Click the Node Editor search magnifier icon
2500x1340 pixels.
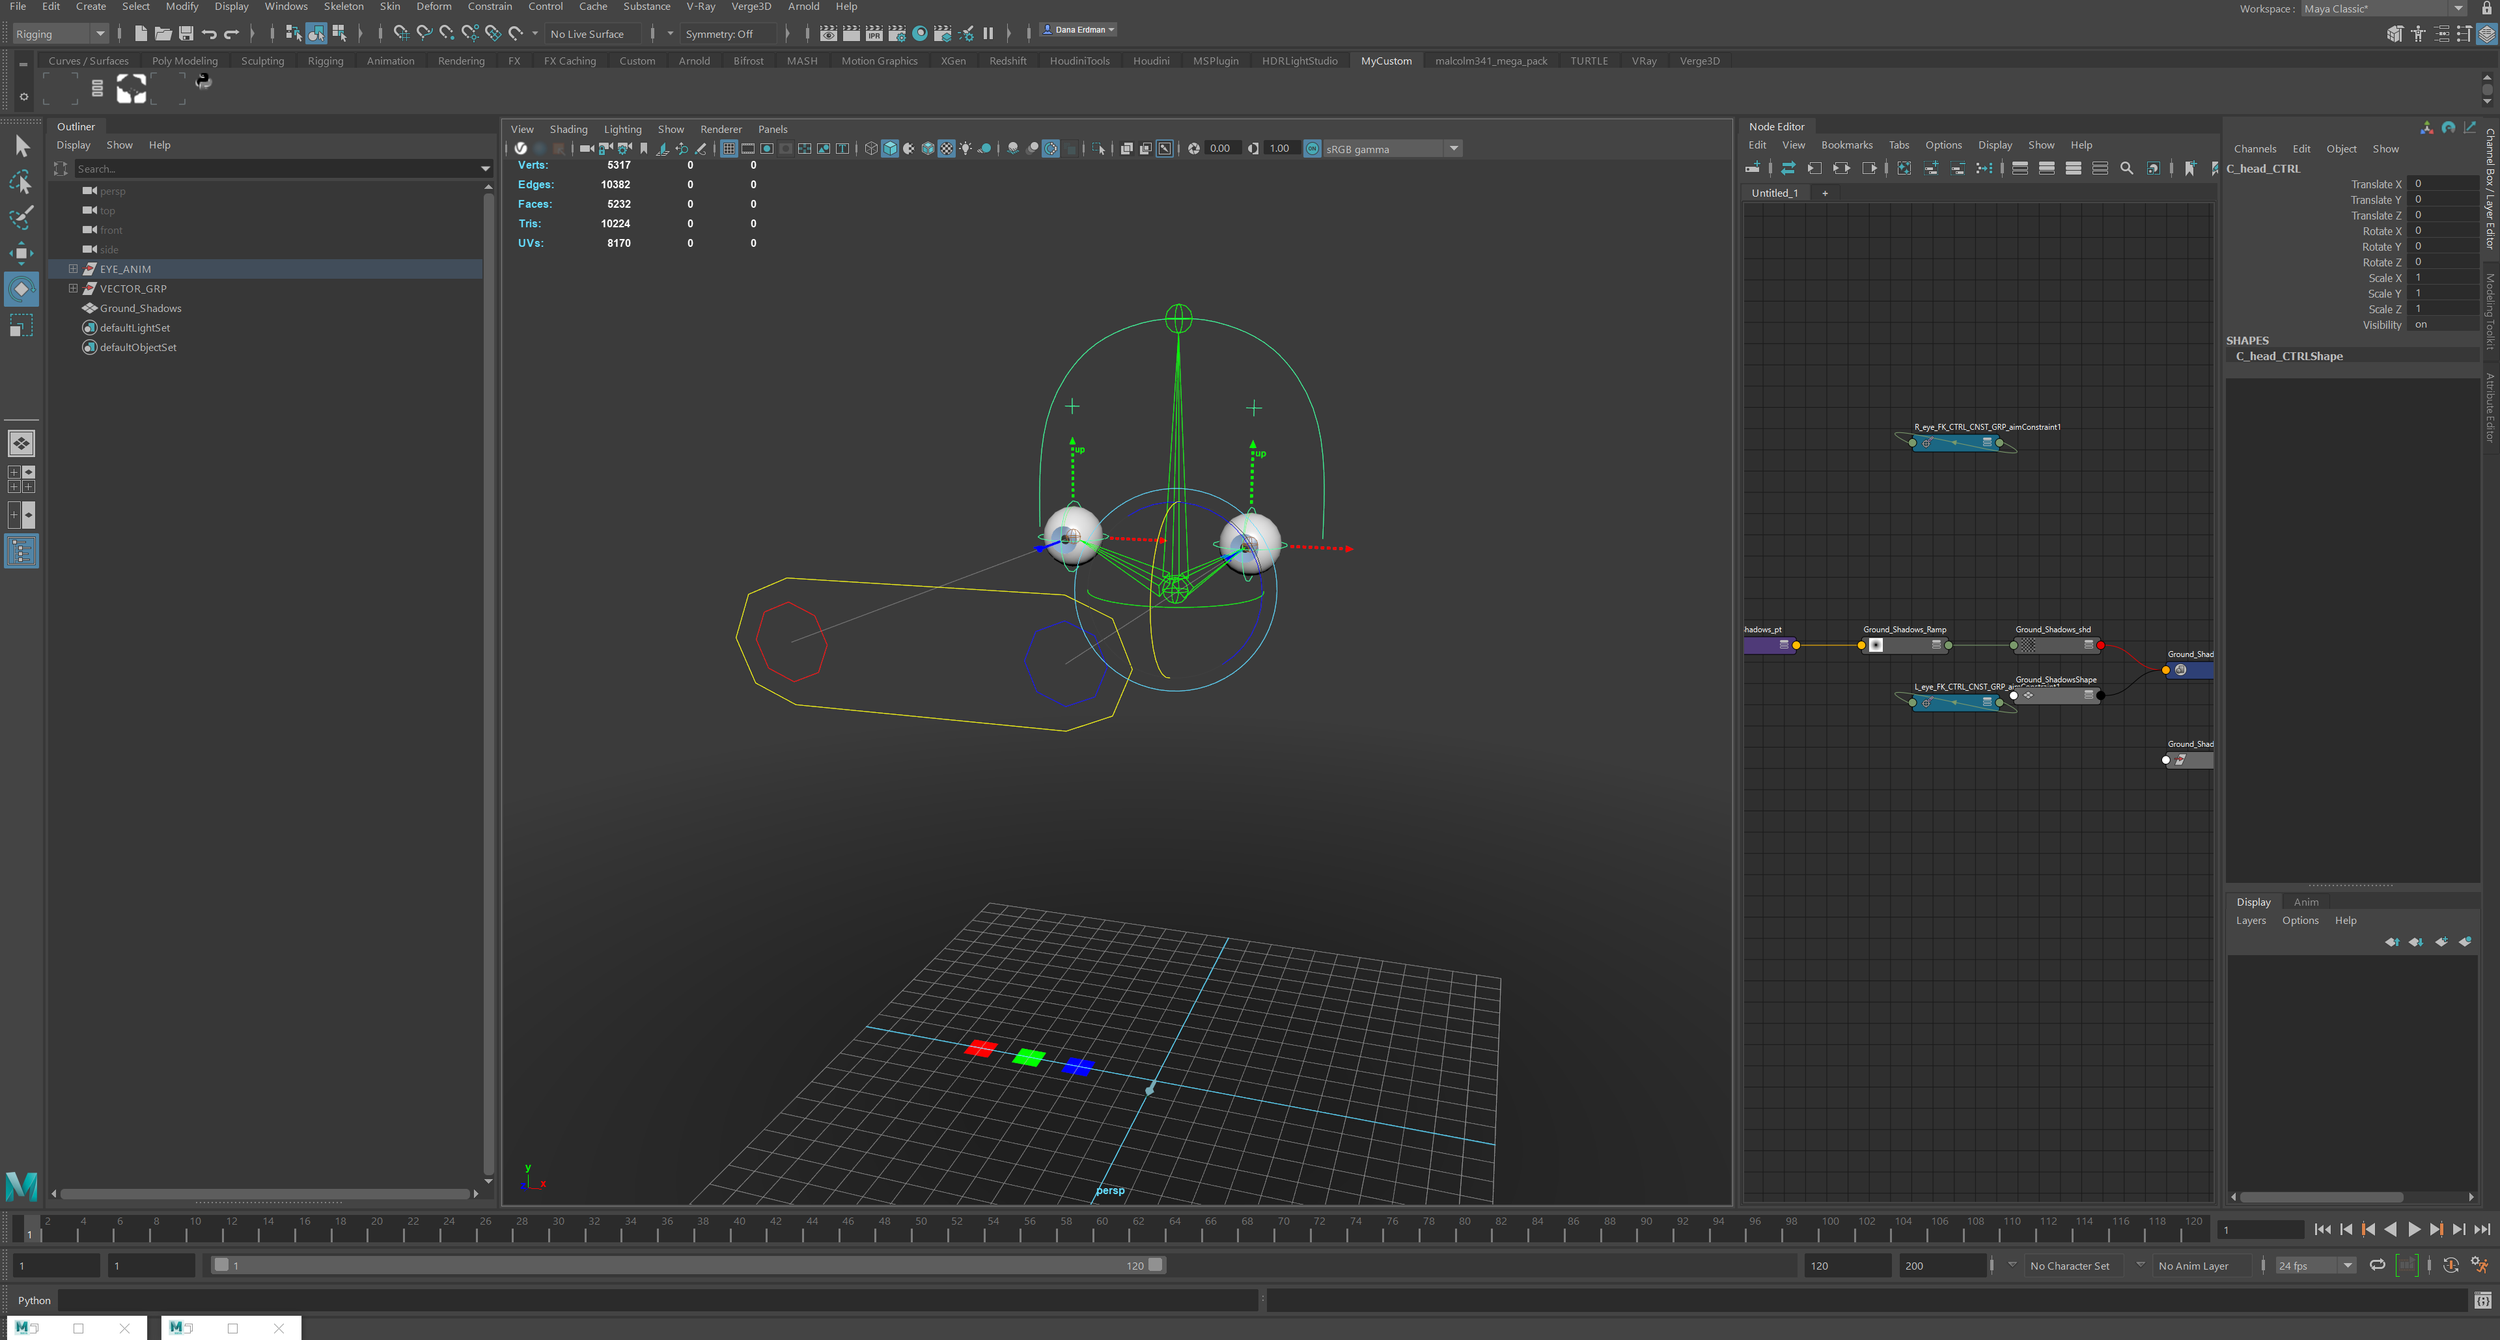click(x=2127, y=169)
